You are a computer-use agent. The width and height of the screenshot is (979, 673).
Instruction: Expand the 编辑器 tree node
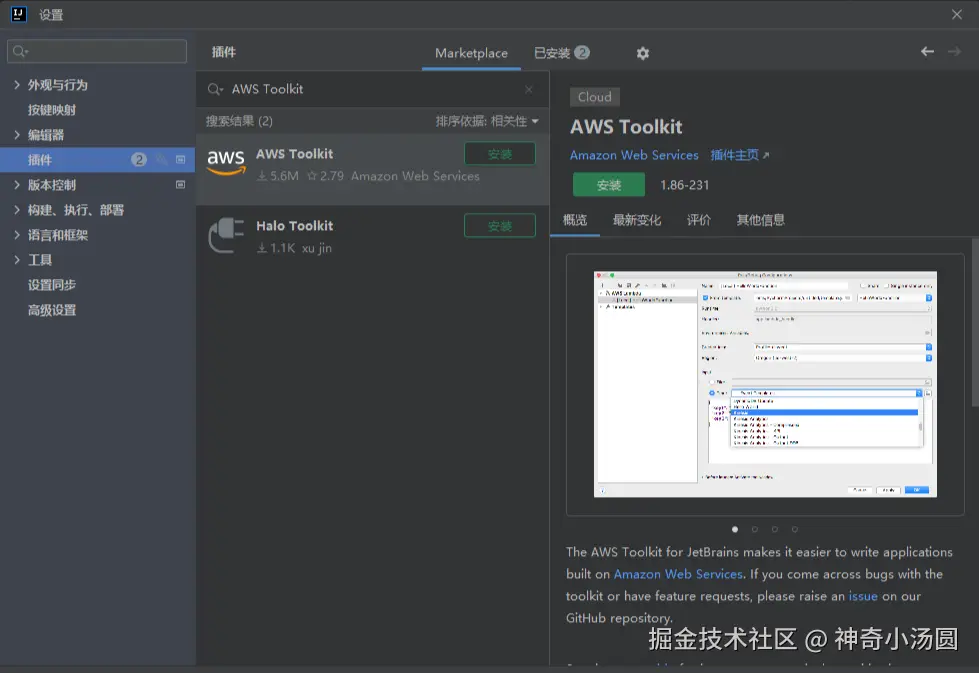(17, 134)
